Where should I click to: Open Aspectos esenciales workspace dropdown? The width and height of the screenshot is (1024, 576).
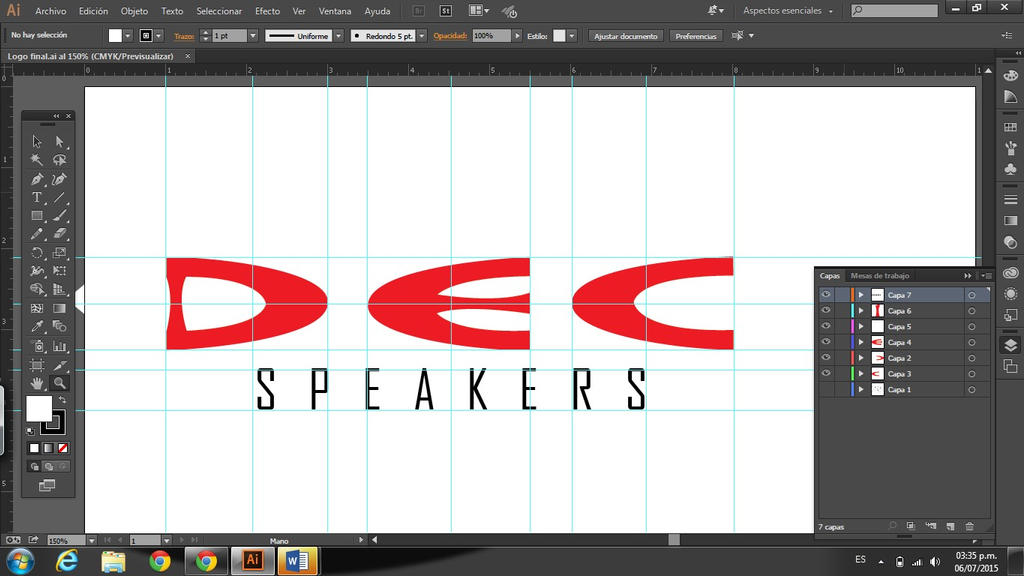[788, 10]
